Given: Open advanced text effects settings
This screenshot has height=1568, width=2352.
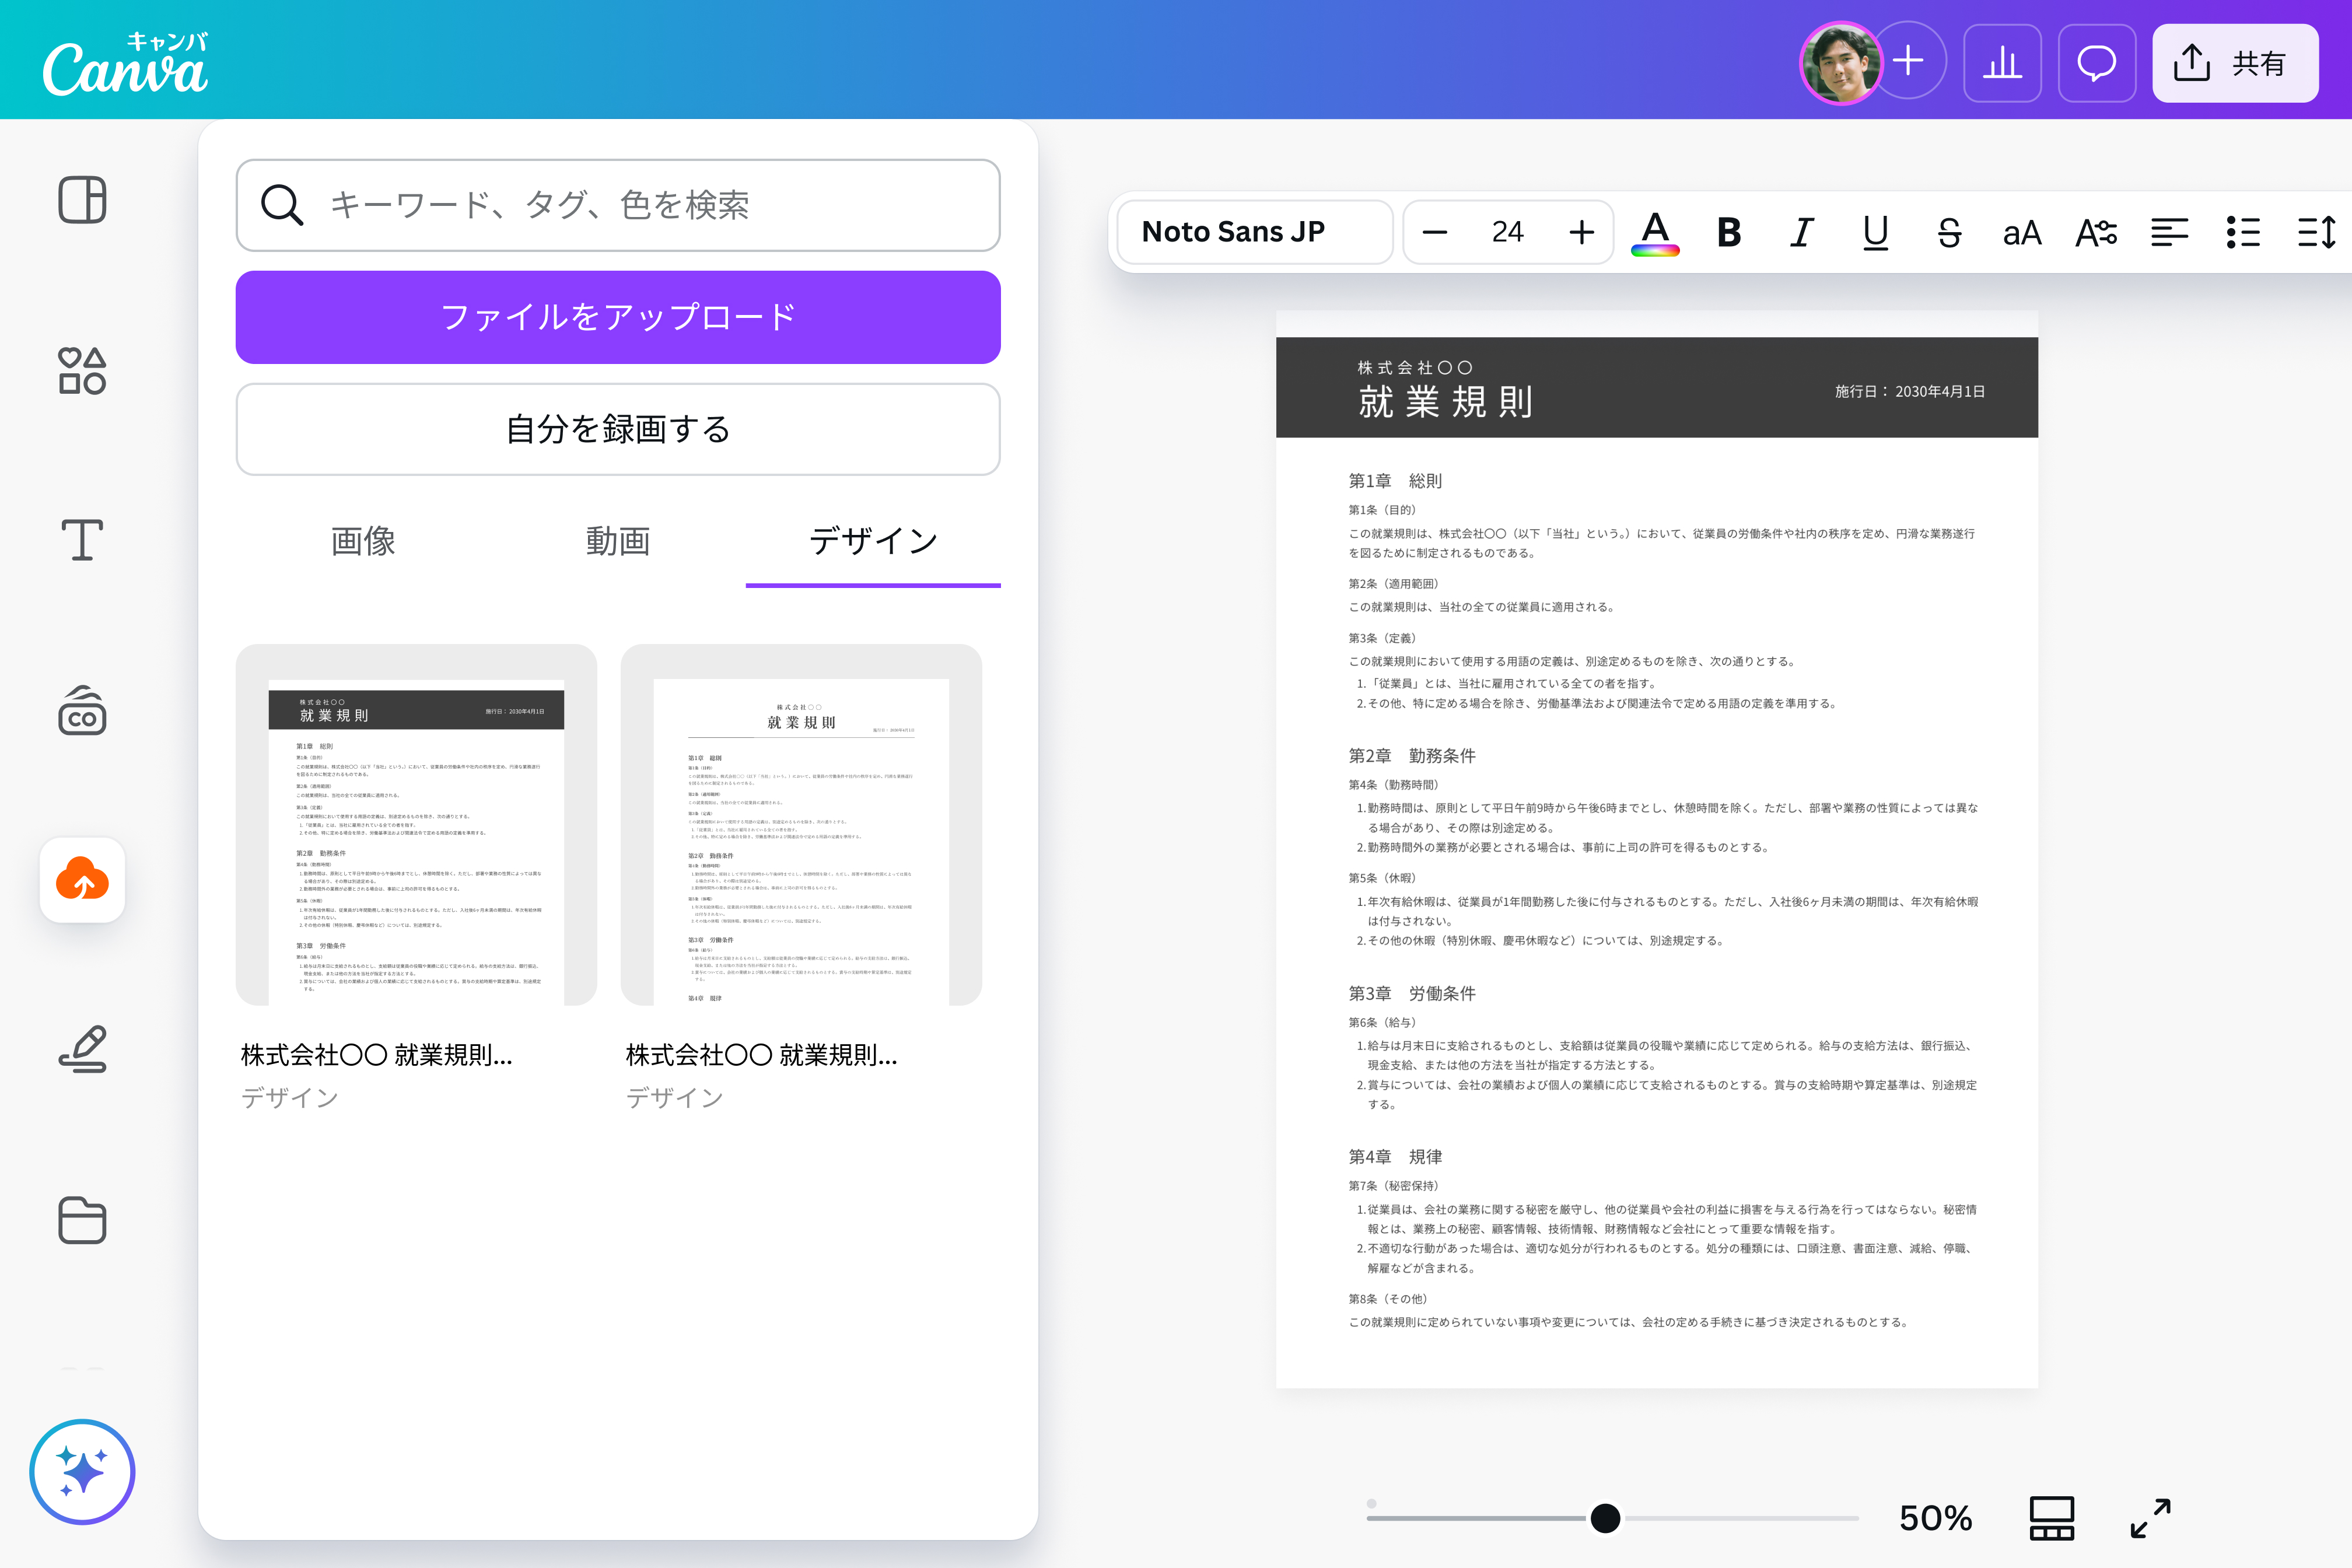Looking at the screenshot, I should 2096,233.
